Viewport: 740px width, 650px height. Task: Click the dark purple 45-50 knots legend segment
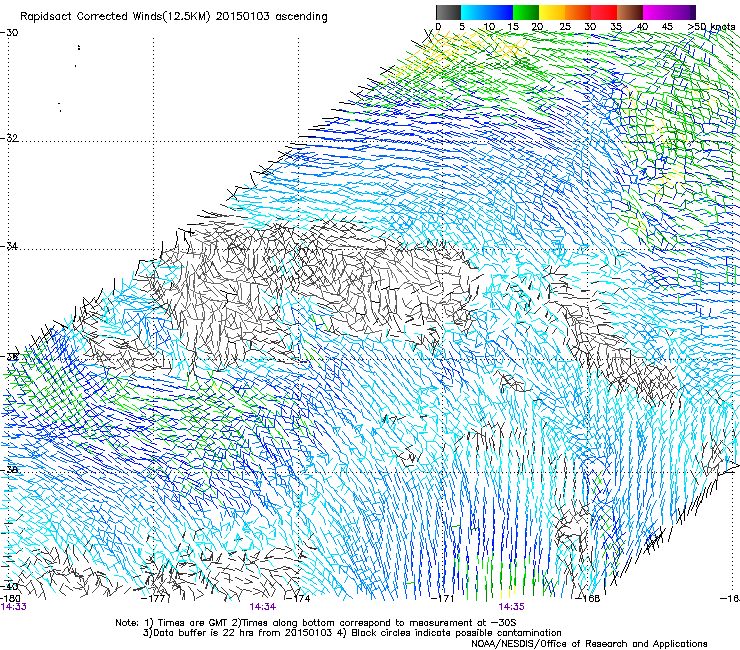click(682, 12)
